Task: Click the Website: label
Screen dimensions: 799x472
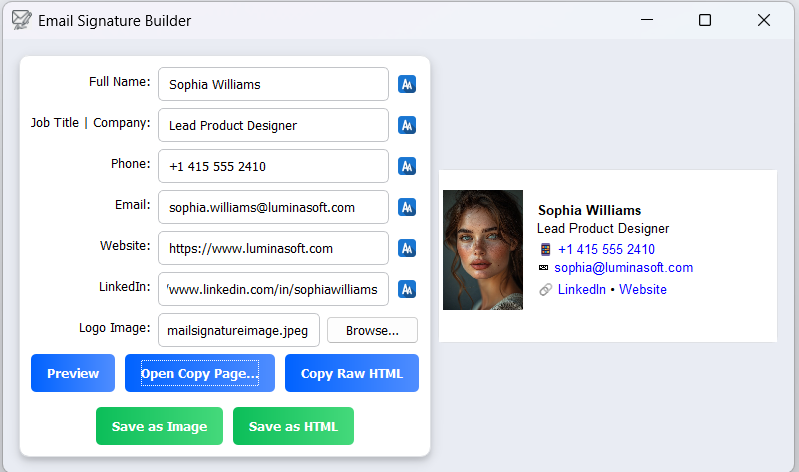Action: tap(125, 246)
